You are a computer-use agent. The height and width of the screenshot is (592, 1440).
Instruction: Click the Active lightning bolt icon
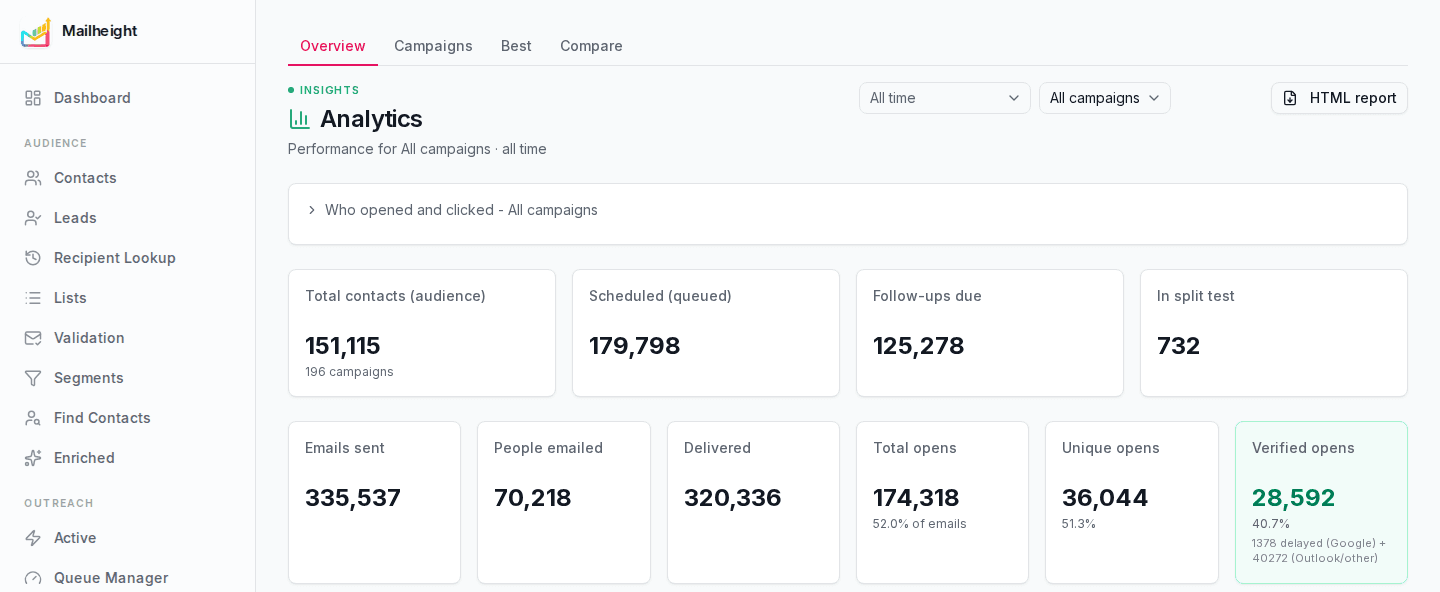[33, 538]
